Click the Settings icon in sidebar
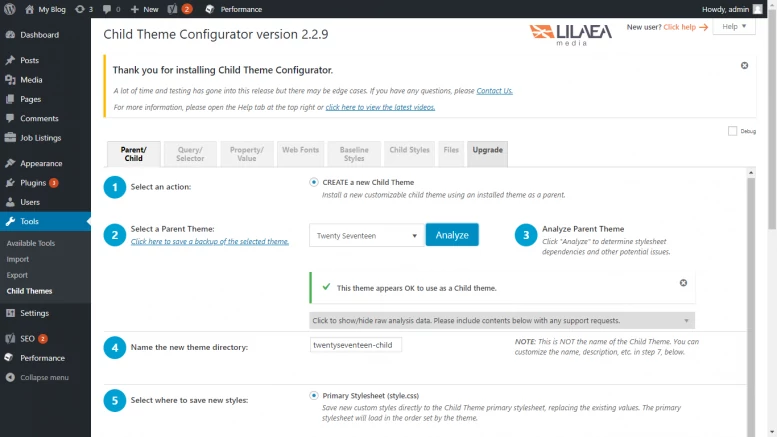This screenshot has height=437, width=777. (10, 313)
